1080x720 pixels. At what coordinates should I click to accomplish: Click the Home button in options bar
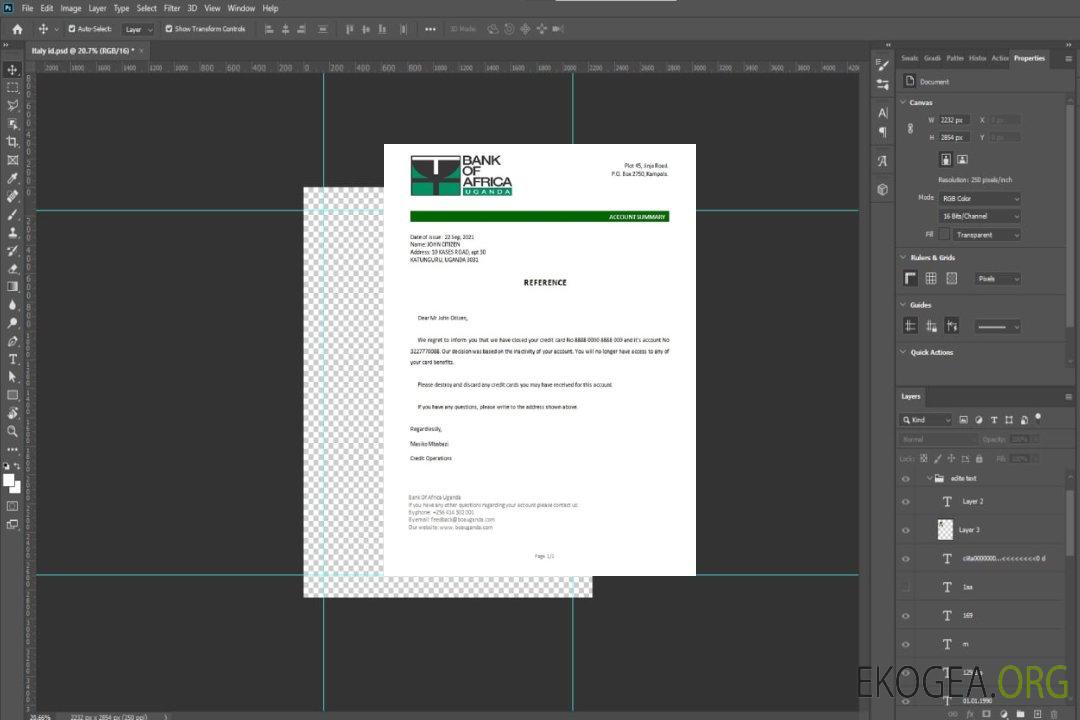click(x=17, y=29)
